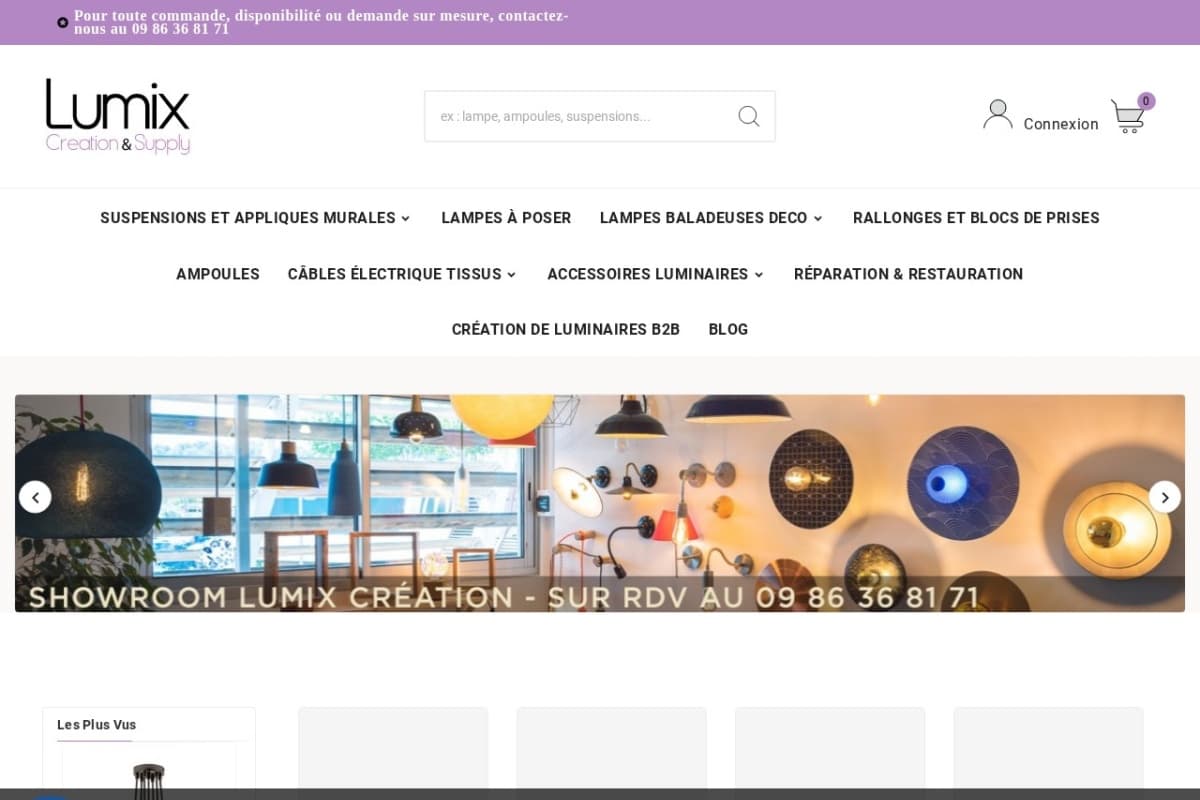Go to next banner slide
This screenshot has height=800, width=1200.
pos(1165,497)
